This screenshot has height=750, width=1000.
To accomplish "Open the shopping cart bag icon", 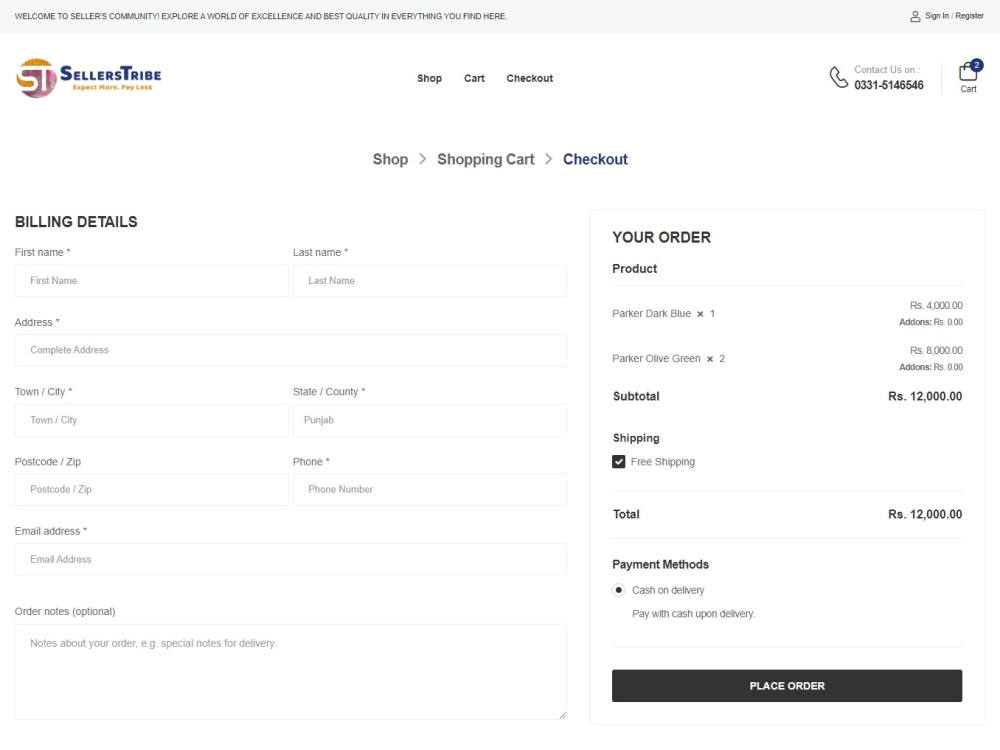I will 967,71.
